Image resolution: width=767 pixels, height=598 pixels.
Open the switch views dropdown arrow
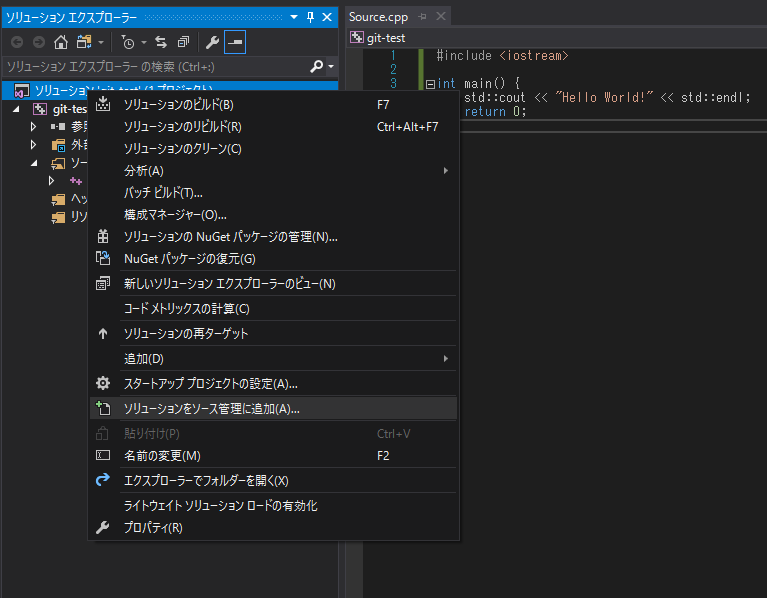click(101, 43)
